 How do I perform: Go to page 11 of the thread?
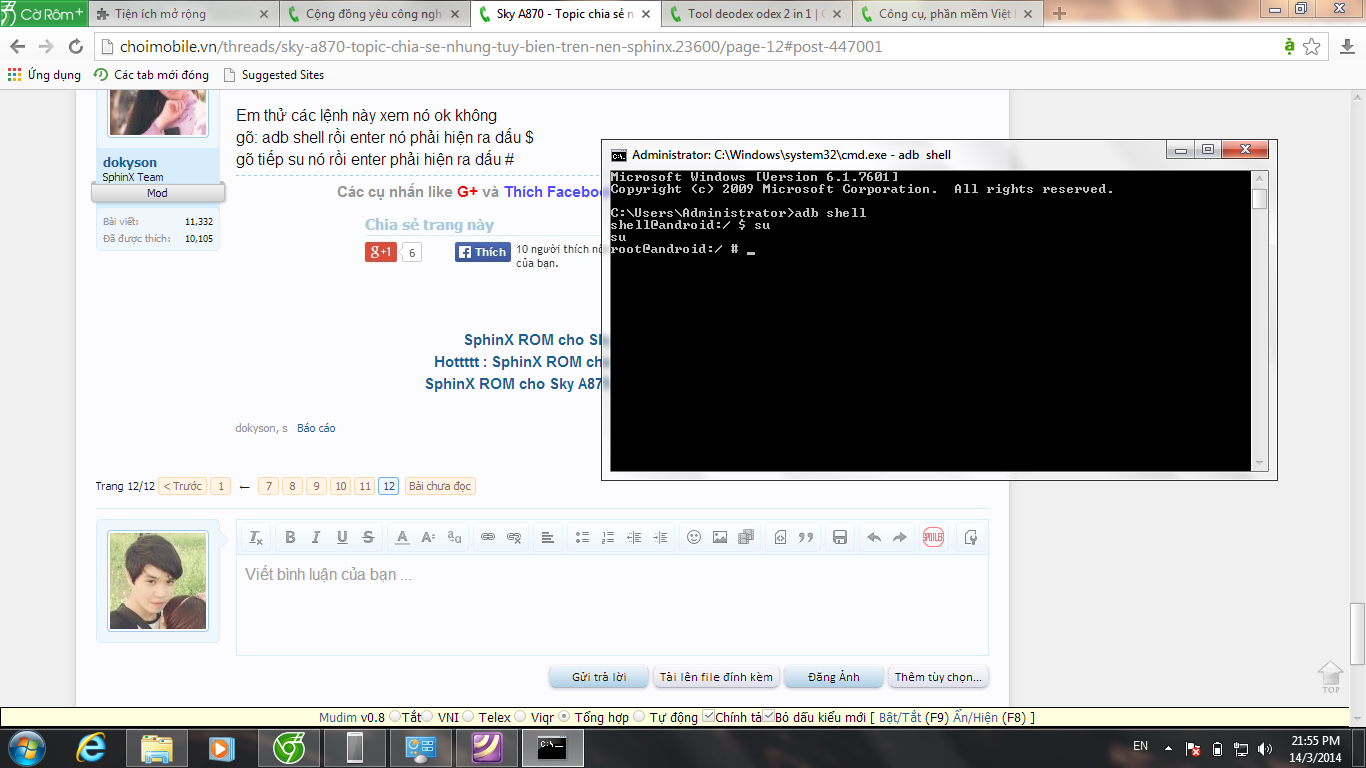point(365,486)
